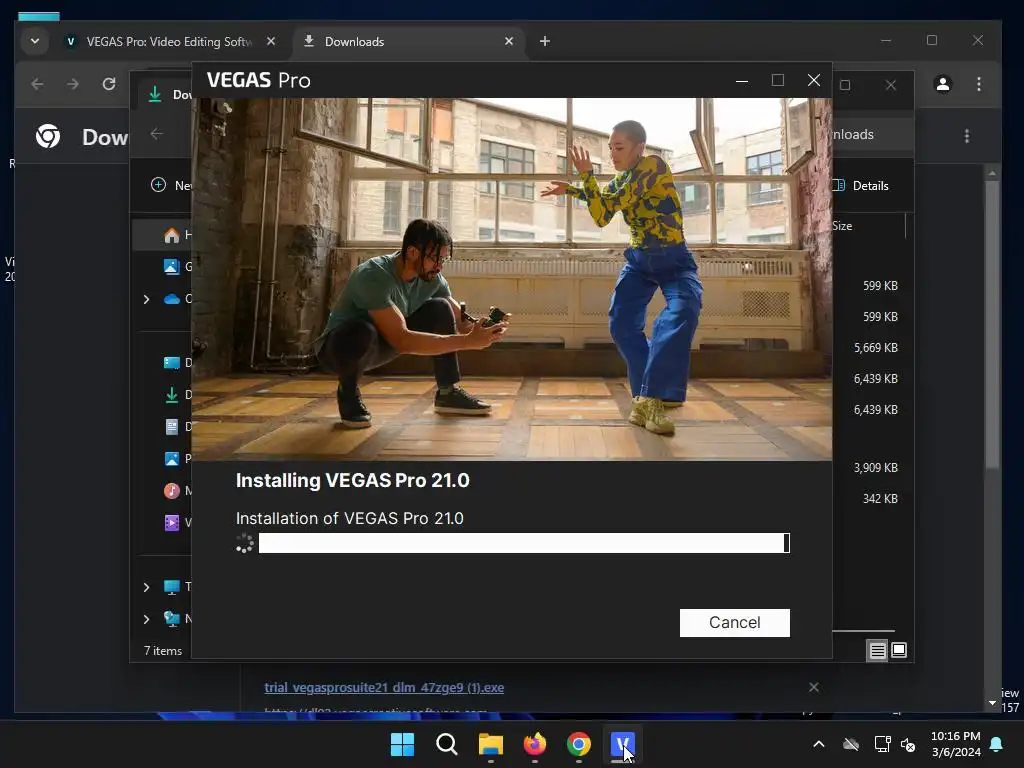The image size is (1024, 768).
Task: Open Music folder in File Explorer sidebar
Action: [172, 490]
